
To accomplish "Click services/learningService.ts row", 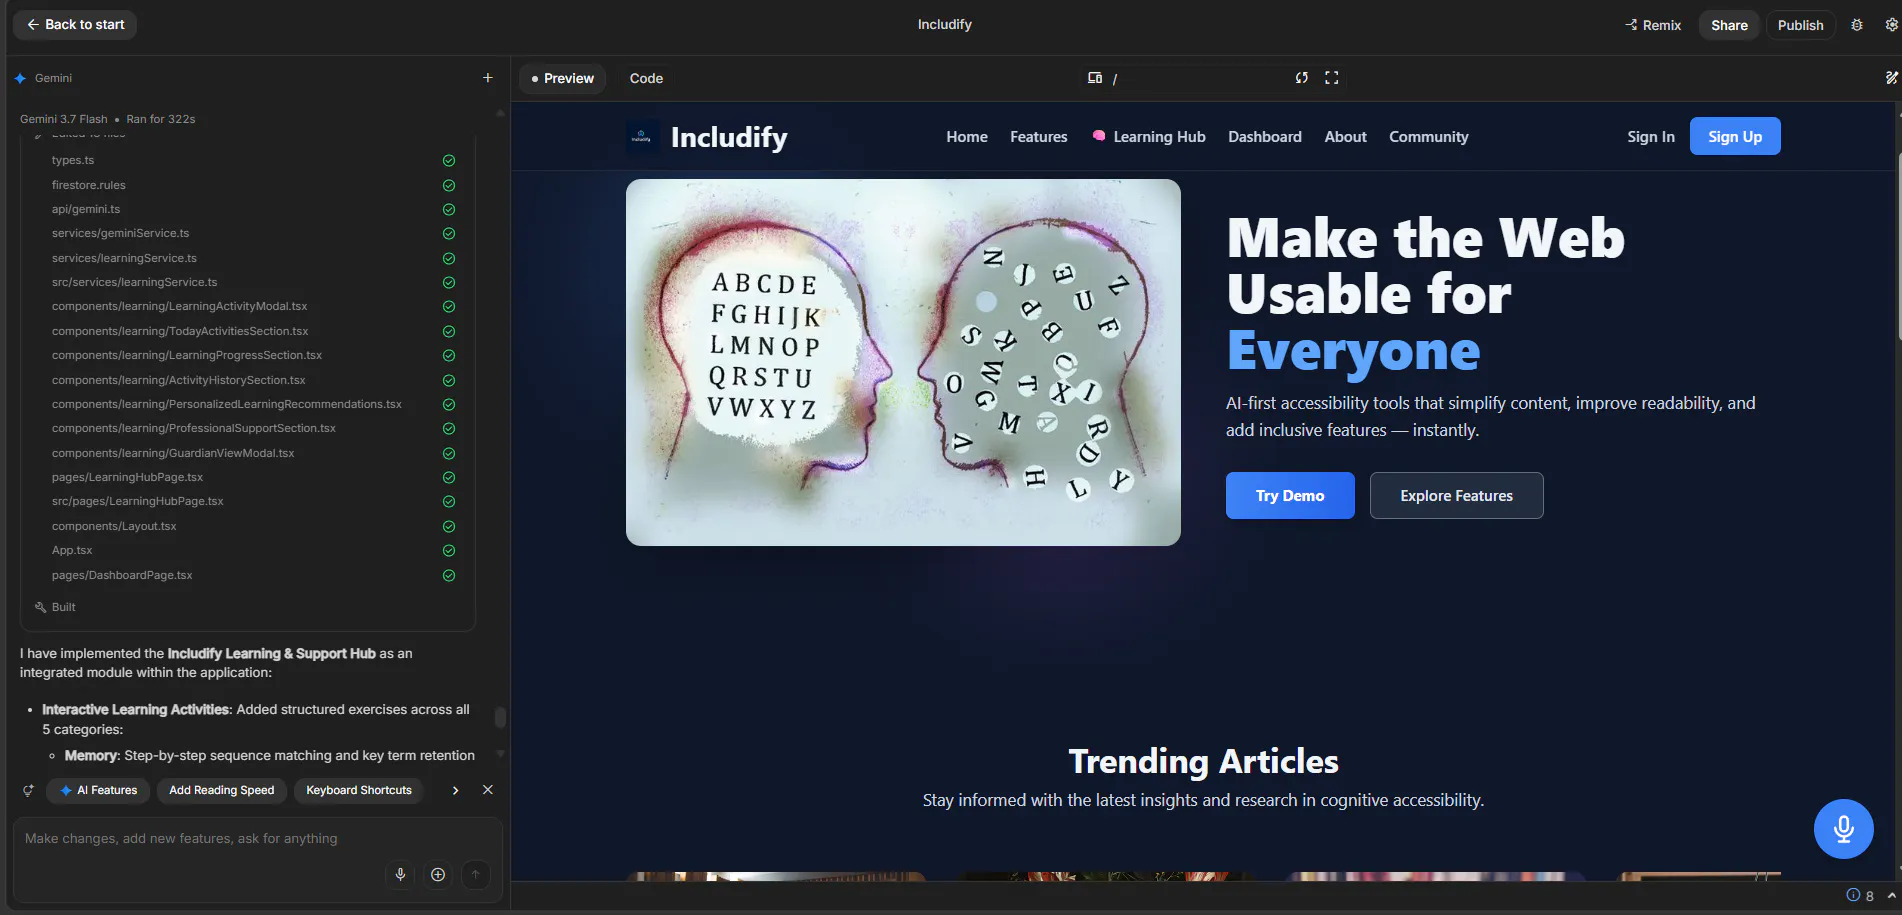I will (x=124, y=259).
